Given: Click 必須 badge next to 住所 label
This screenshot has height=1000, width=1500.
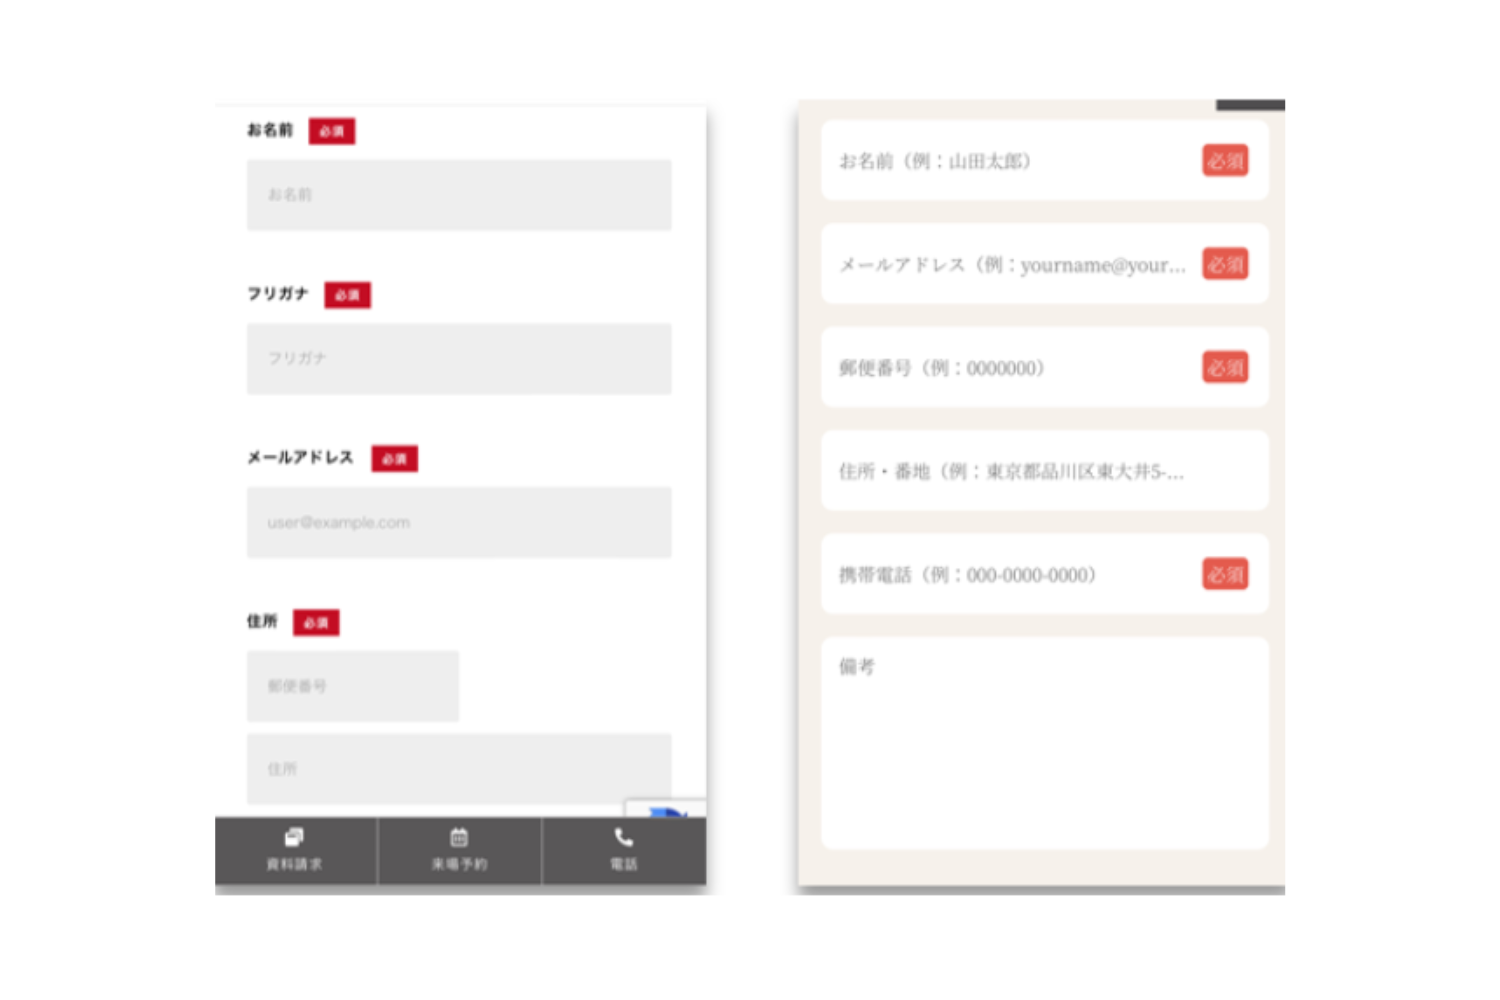Looking at the screenshot, I should [x=316, y=623].
